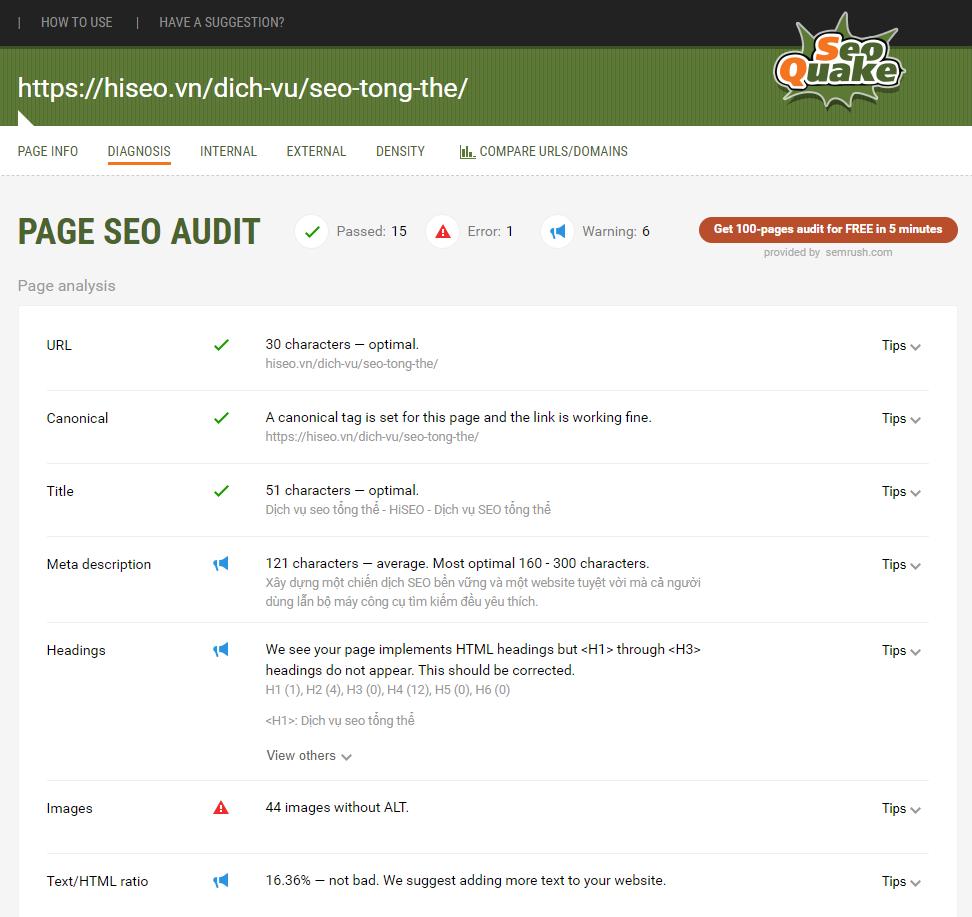Viewport: 972px width, 917px height.
Task: Click the warning megaphone beside Meta description
Action: [x=222, y=564]
